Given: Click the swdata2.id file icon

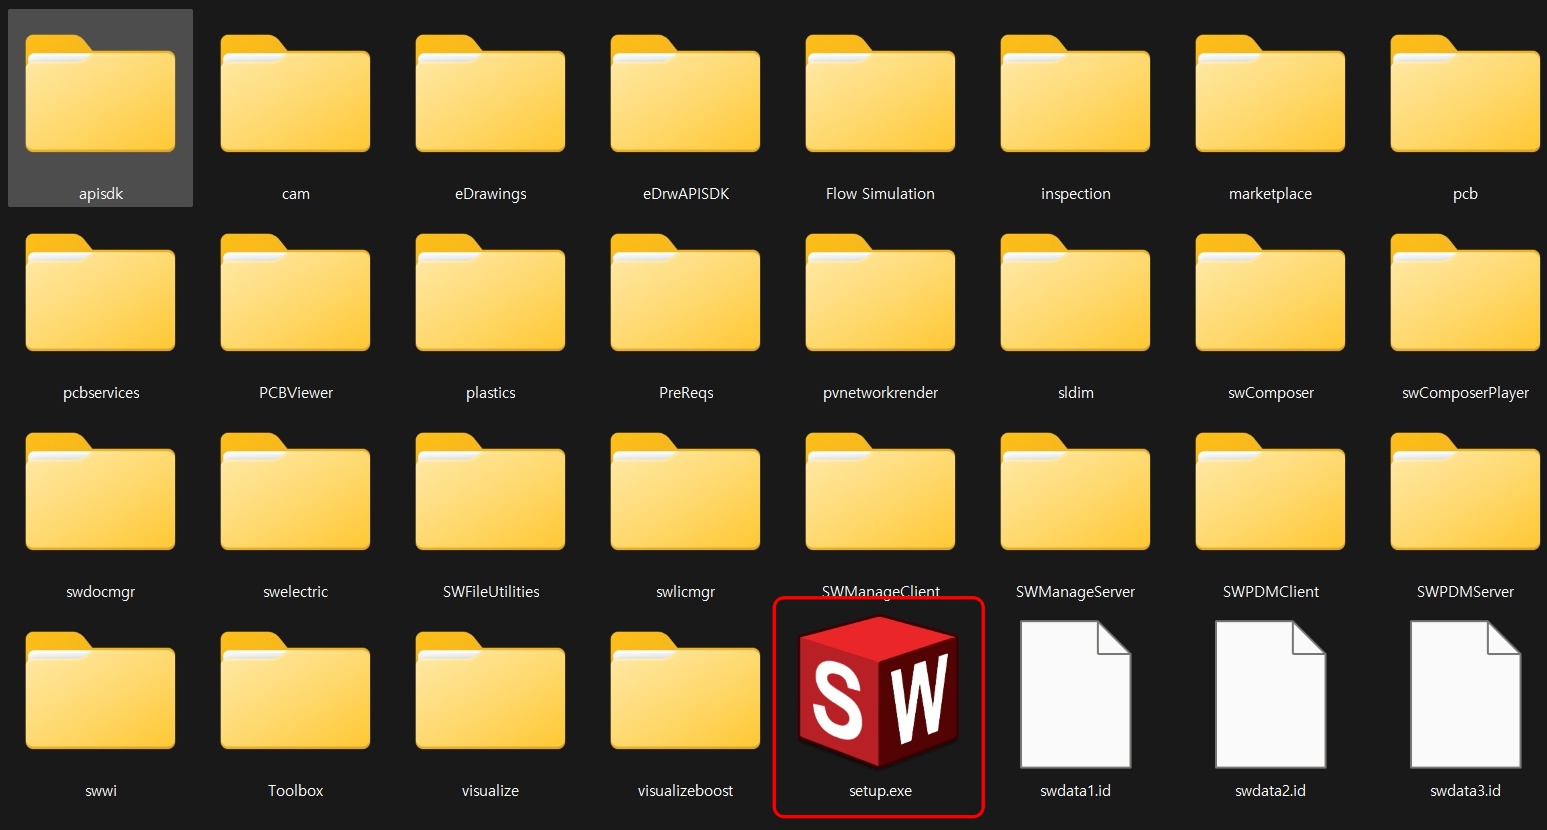Looking at the screenshot, I should pos(1270,694).
